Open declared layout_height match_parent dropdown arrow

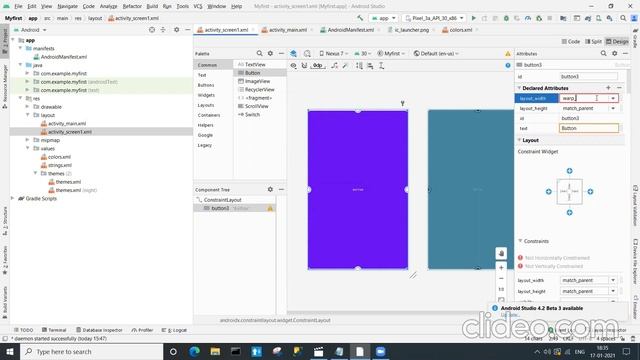pyautogui.click(x=613, y=109)
